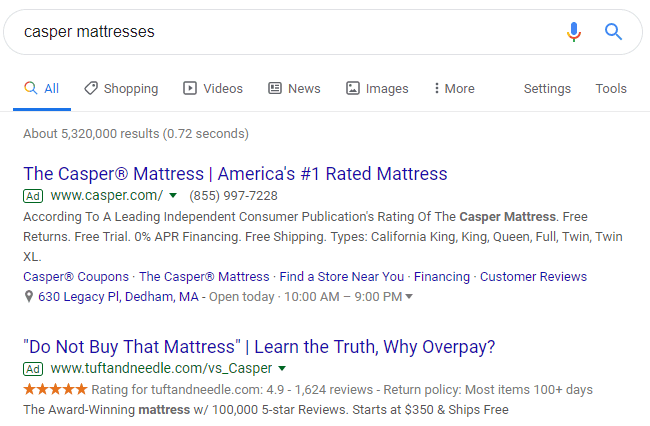Click the Ad badge beside tuftandneedle.com

point(33,369)
